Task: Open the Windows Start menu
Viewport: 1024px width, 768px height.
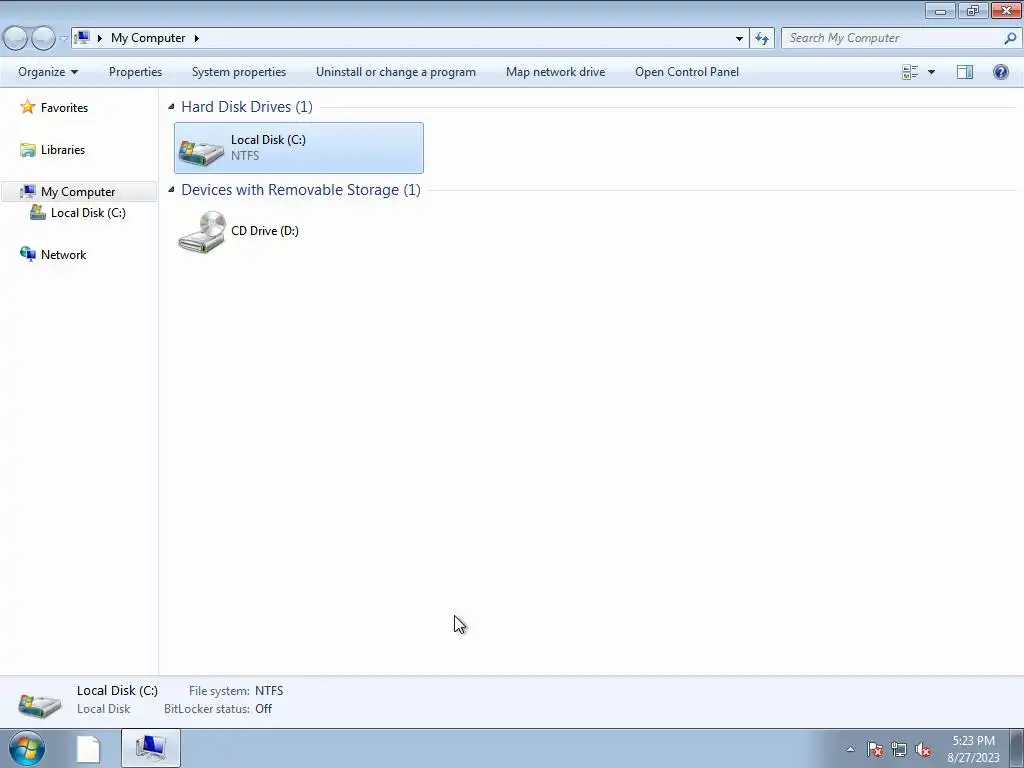Action: [27, 748]
